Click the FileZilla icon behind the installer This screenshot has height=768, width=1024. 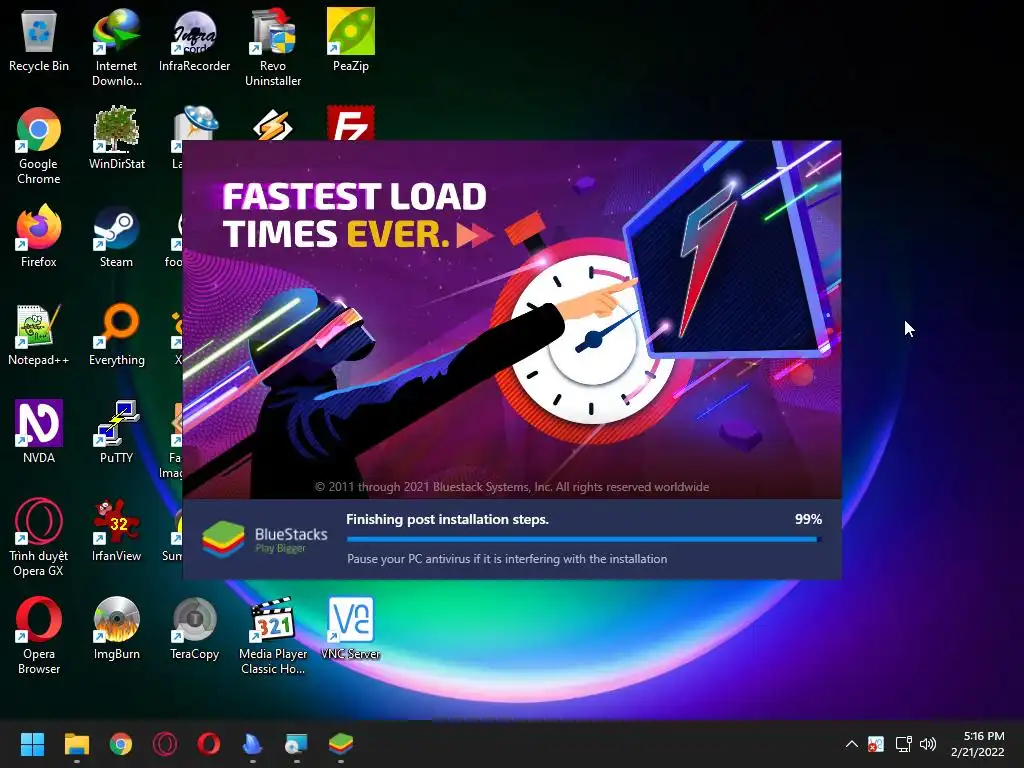351,123
